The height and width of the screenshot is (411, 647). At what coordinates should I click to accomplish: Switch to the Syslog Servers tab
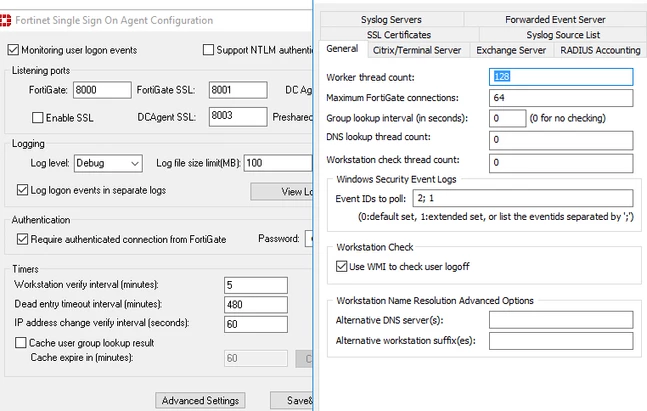click(392, 19)
